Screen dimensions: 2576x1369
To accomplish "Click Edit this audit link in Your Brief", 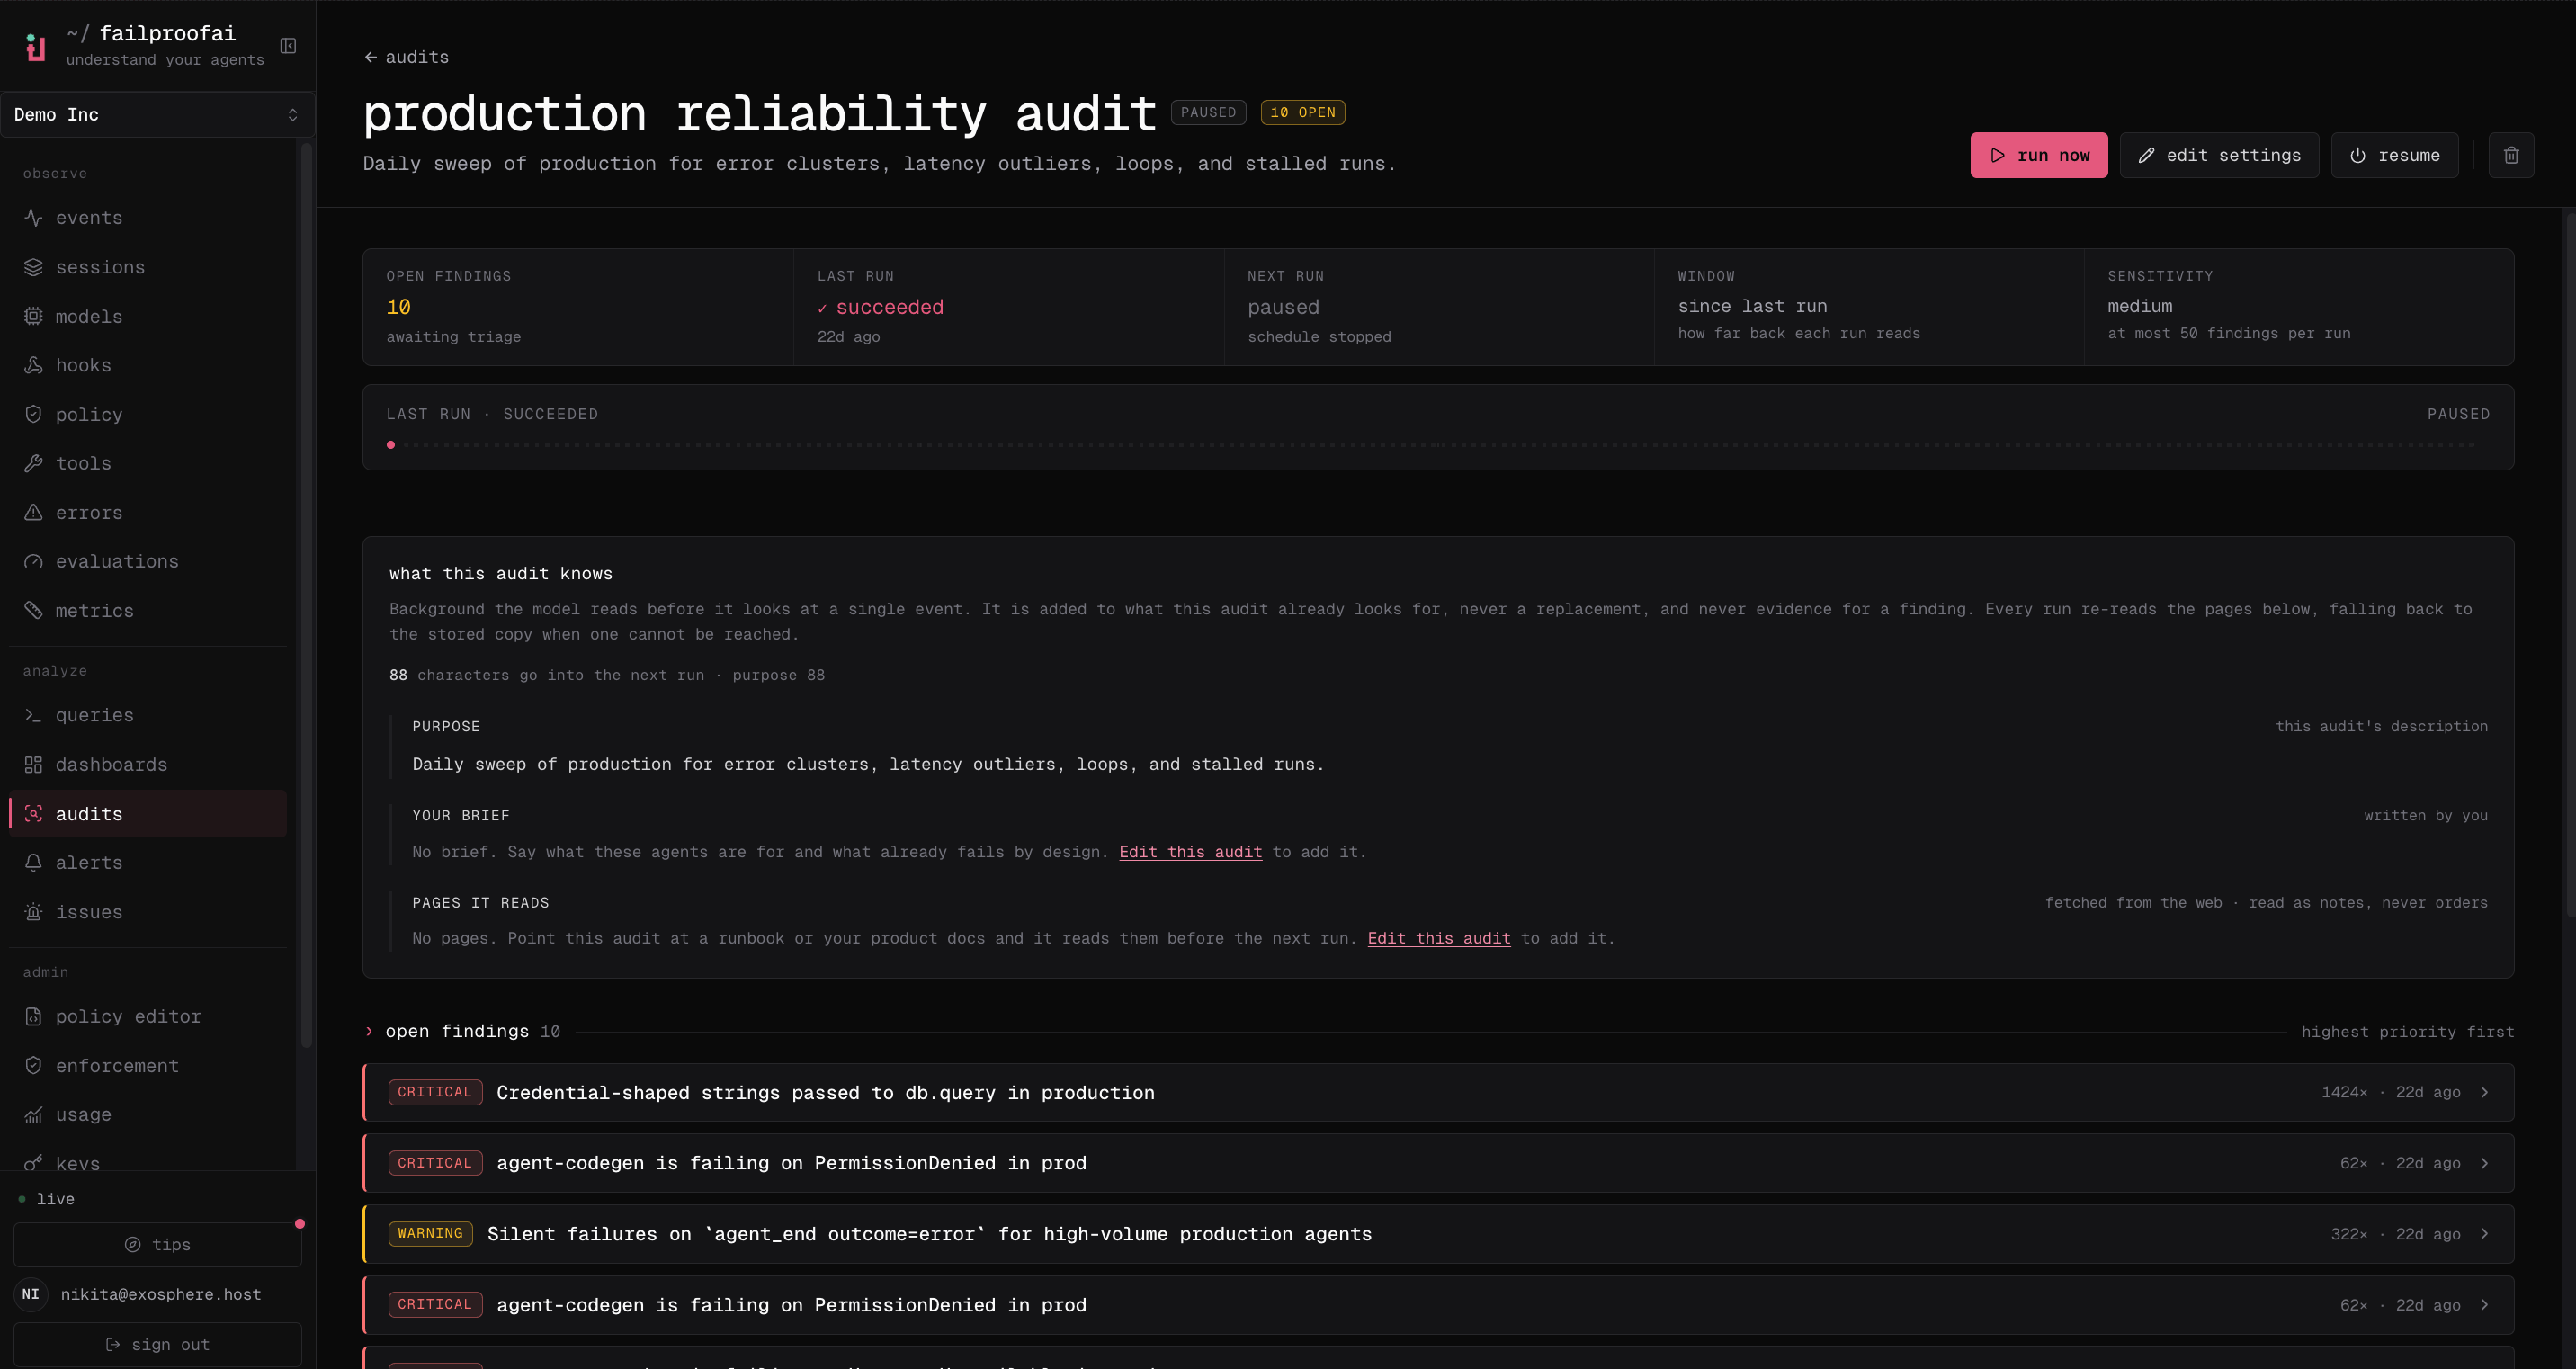I will (x=1190, y=852).
